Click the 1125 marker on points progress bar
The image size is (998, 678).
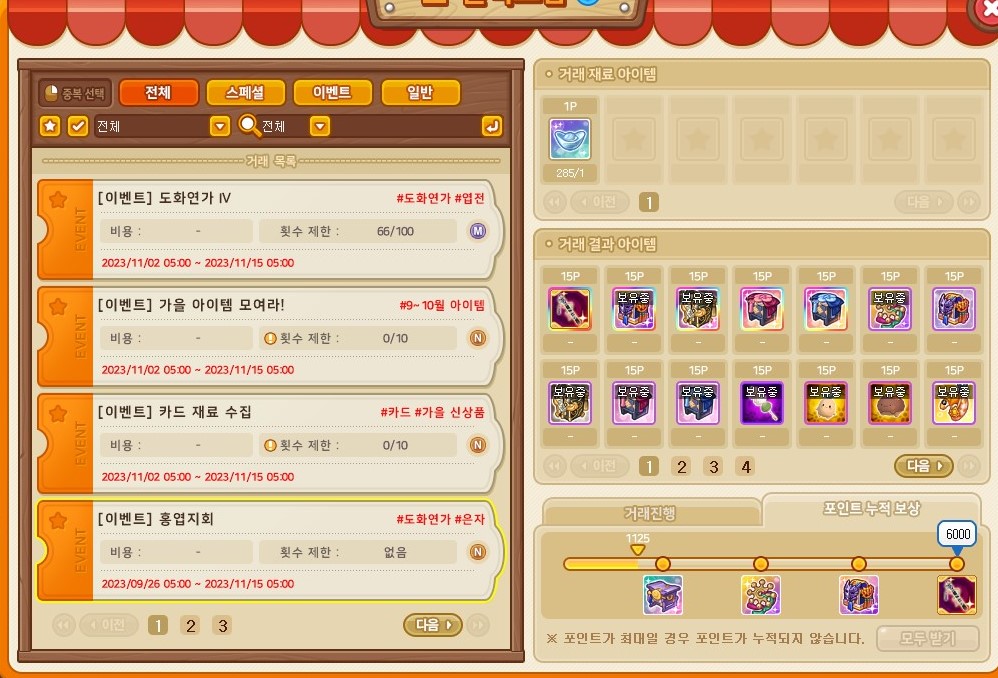[637, 544]
